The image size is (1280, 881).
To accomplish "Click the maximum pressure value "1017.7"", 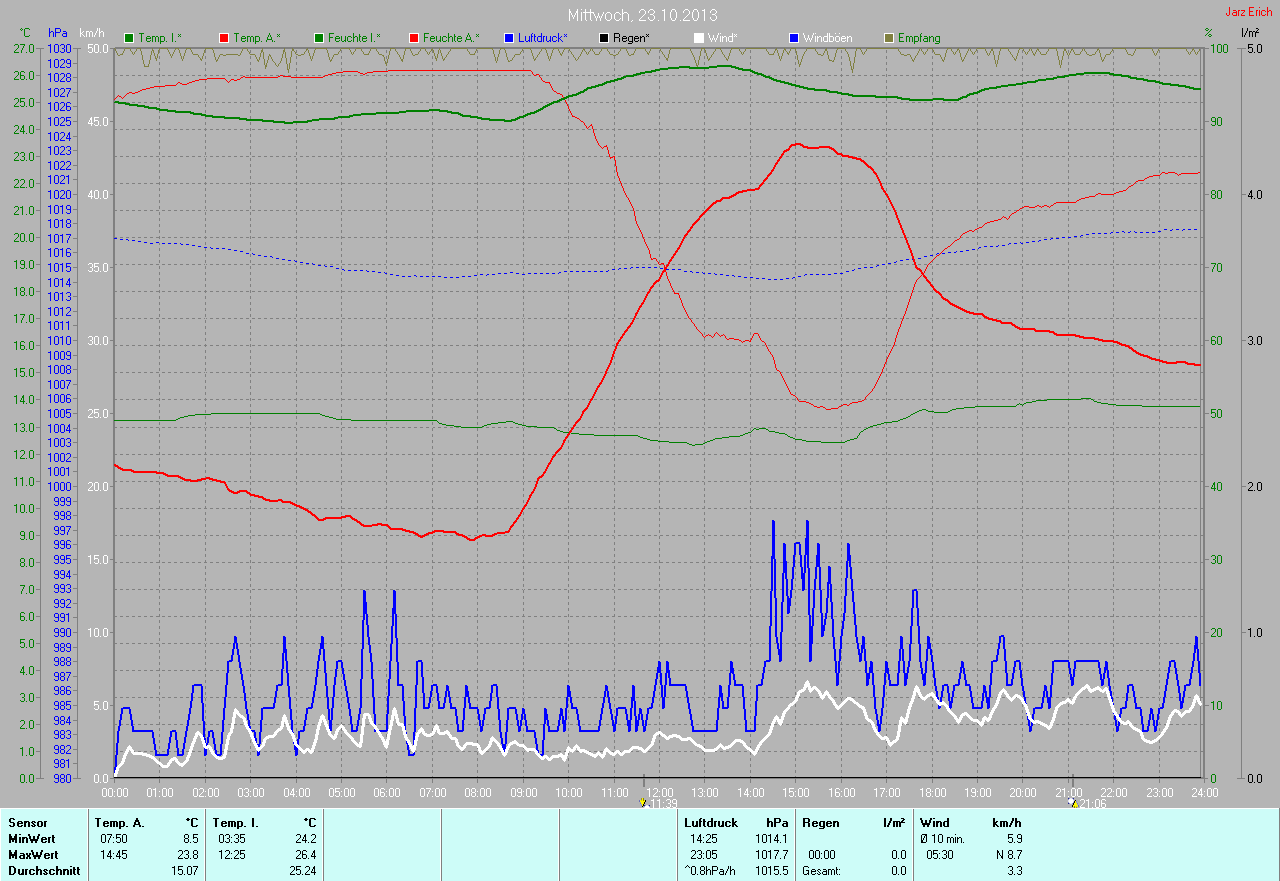I will click(x=770, y=855).
